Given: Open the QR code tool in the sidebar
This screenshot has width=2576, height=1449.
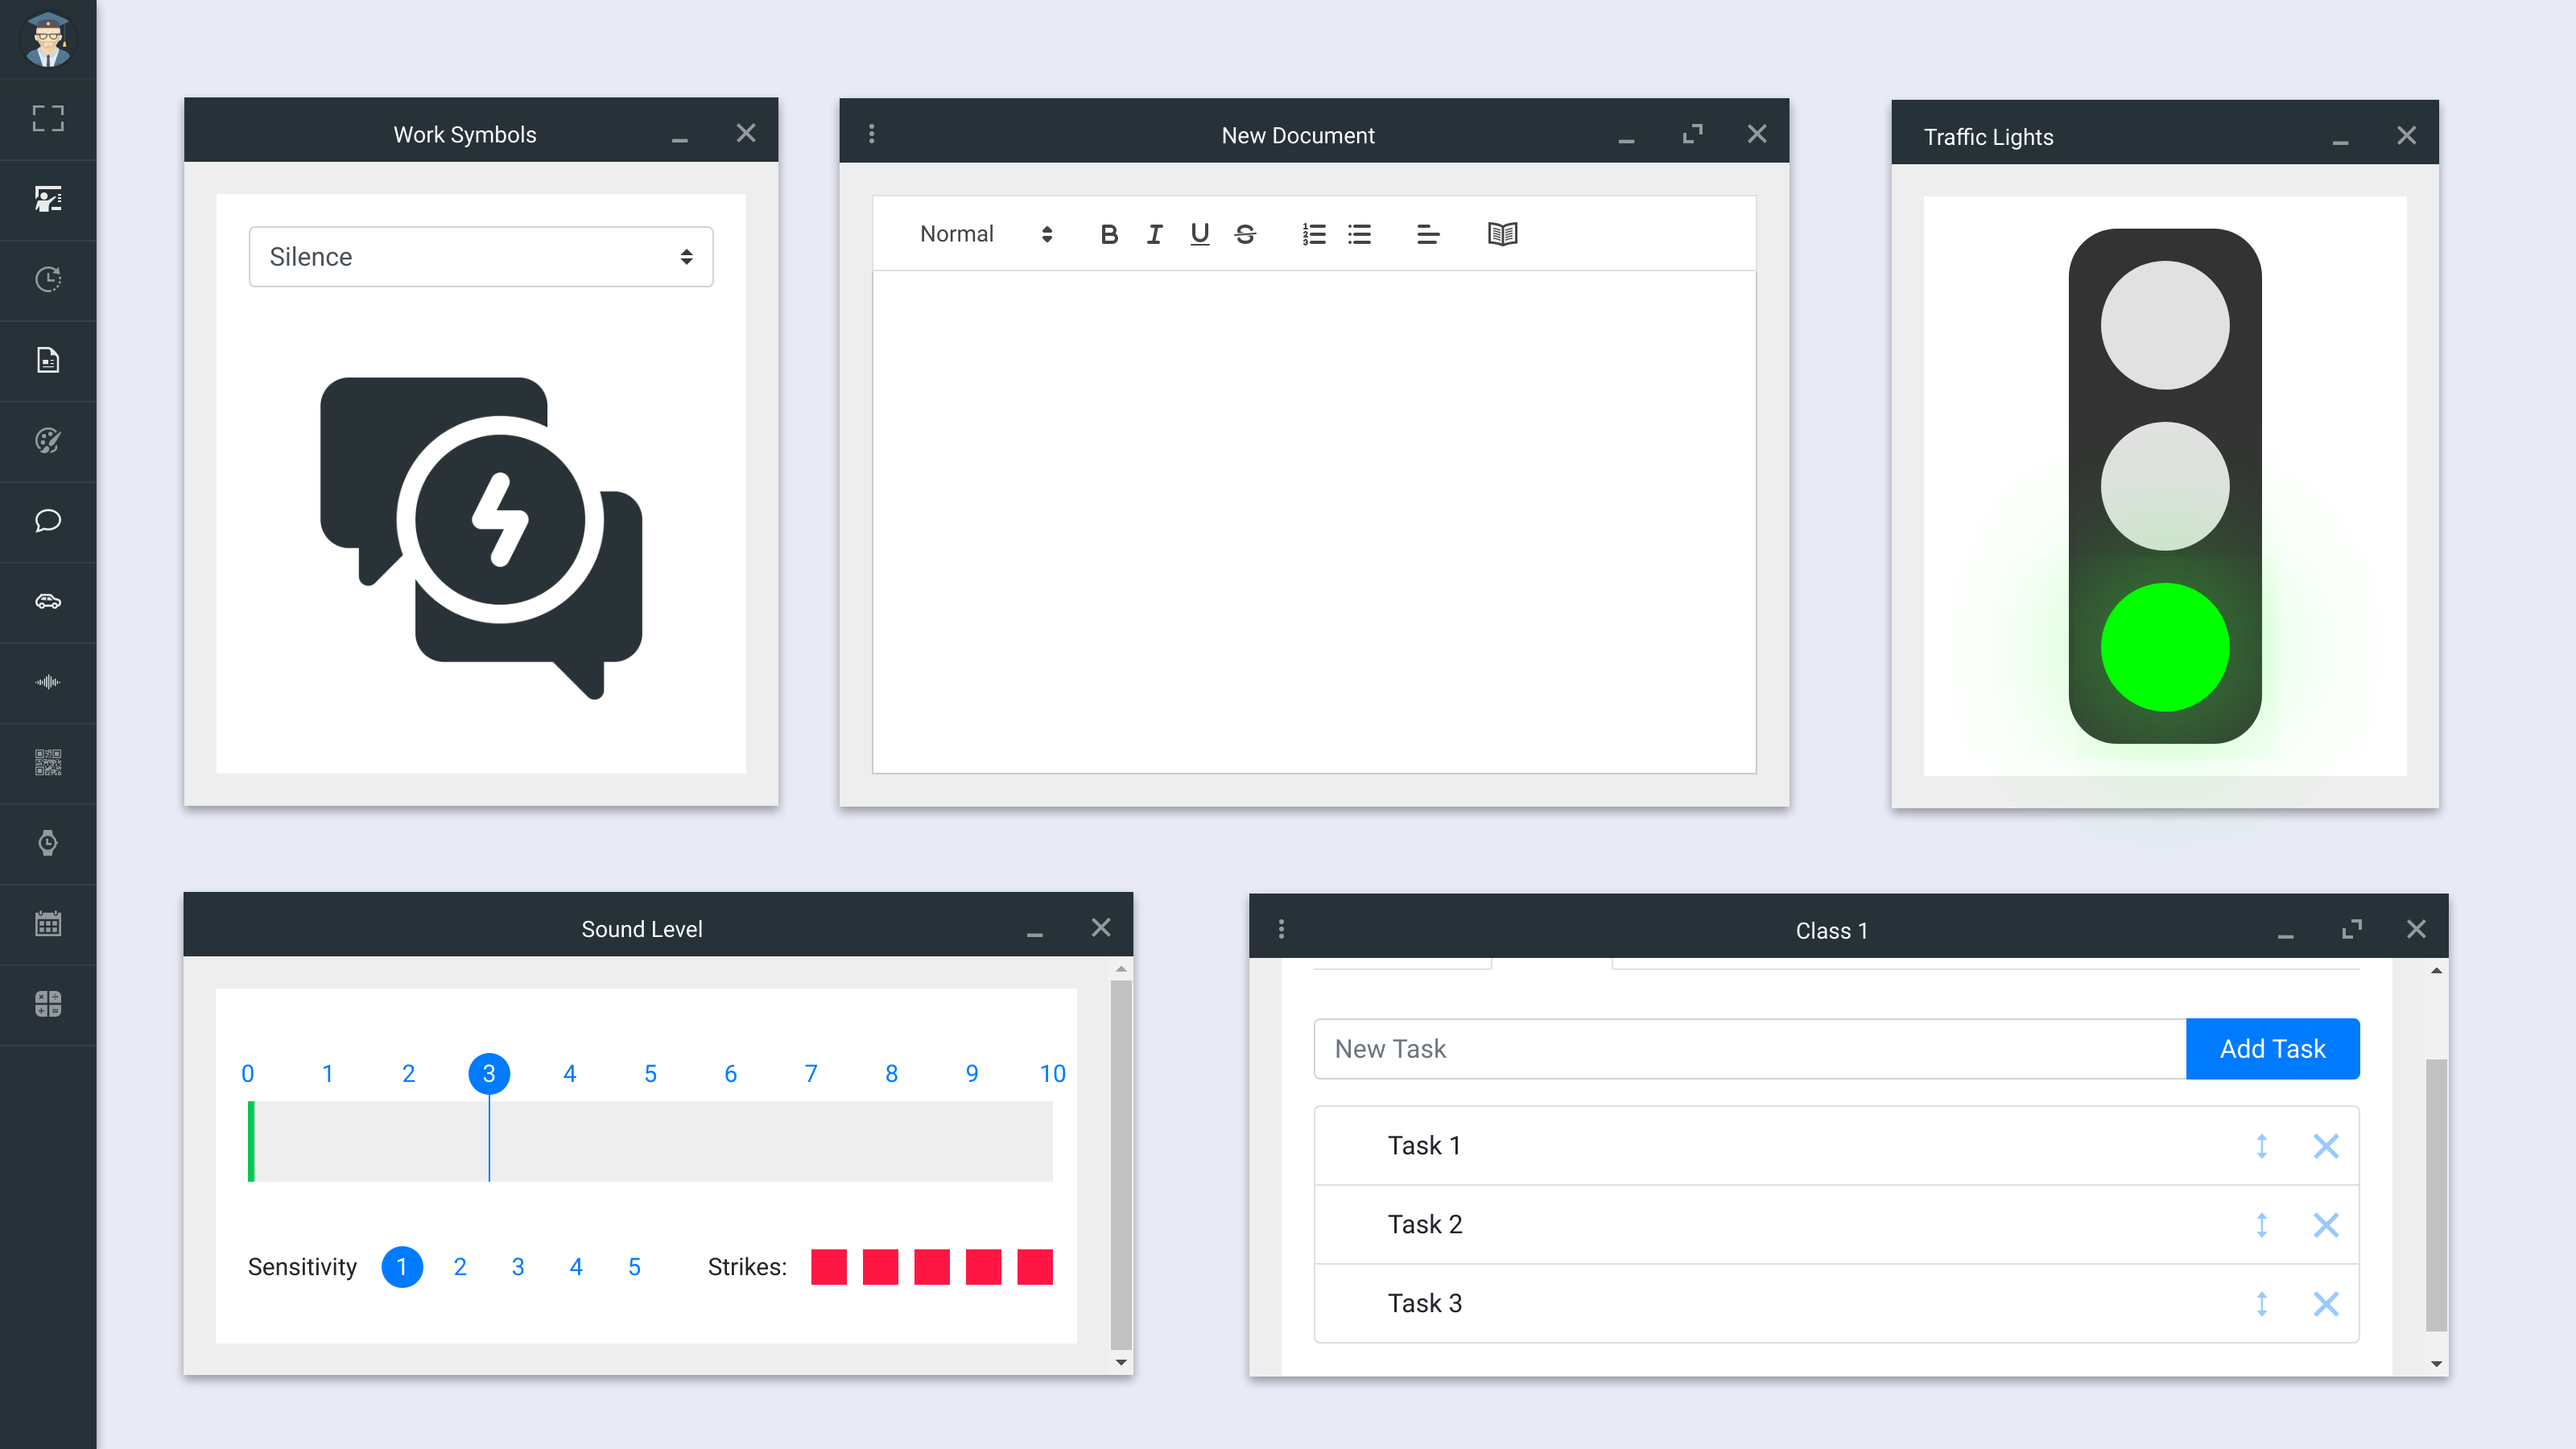Looking at the screenshot, I should 48,763.
